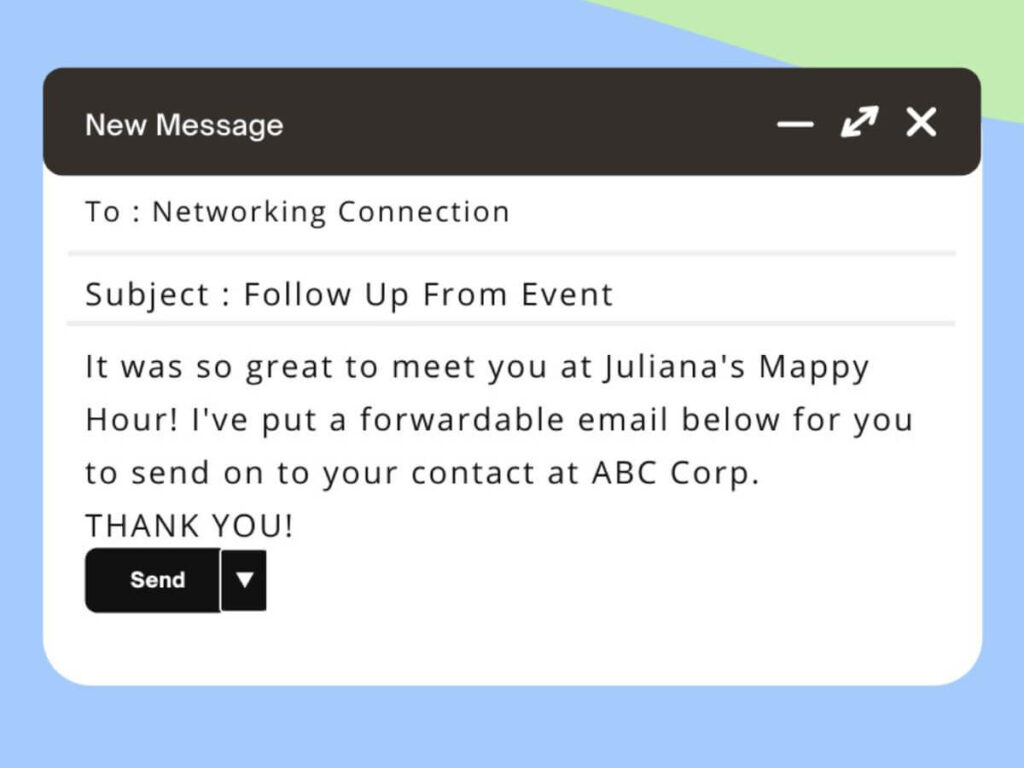
Task: Click the "Subject :" label
Action: [158, 295]
